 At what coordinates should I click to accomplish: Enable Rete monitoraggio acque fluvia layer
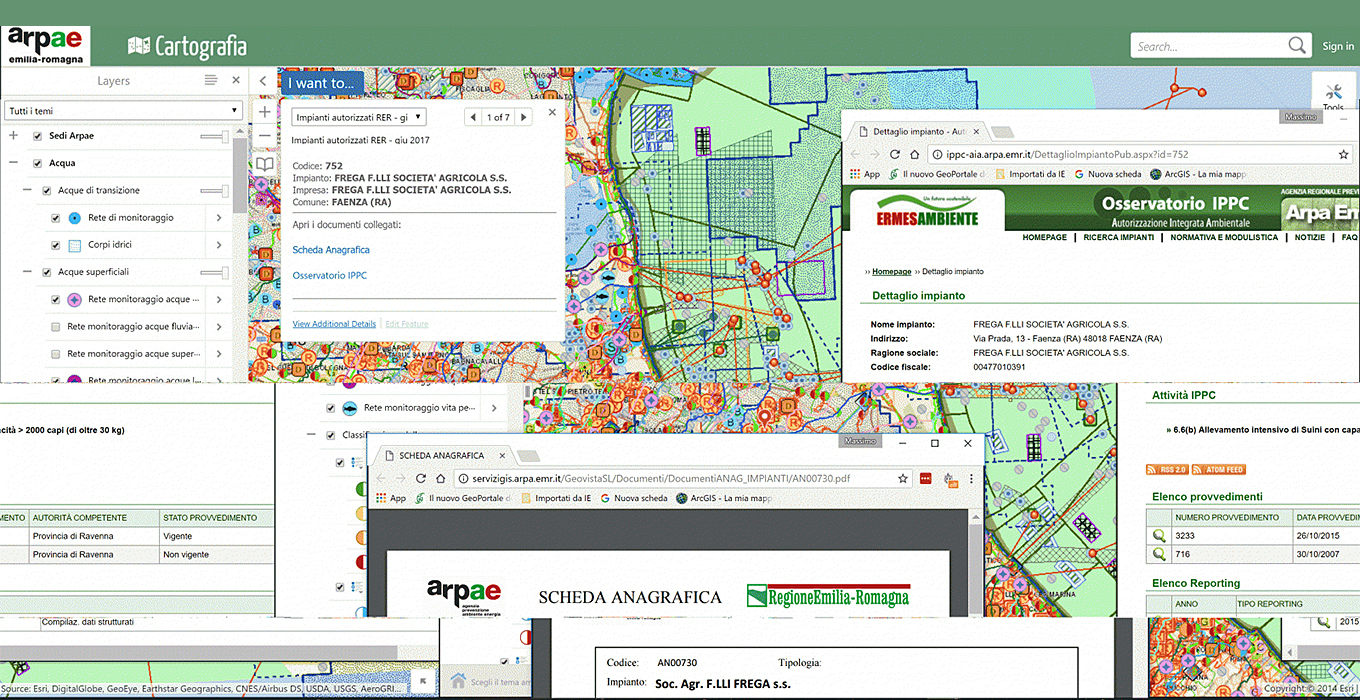[56, 326]
